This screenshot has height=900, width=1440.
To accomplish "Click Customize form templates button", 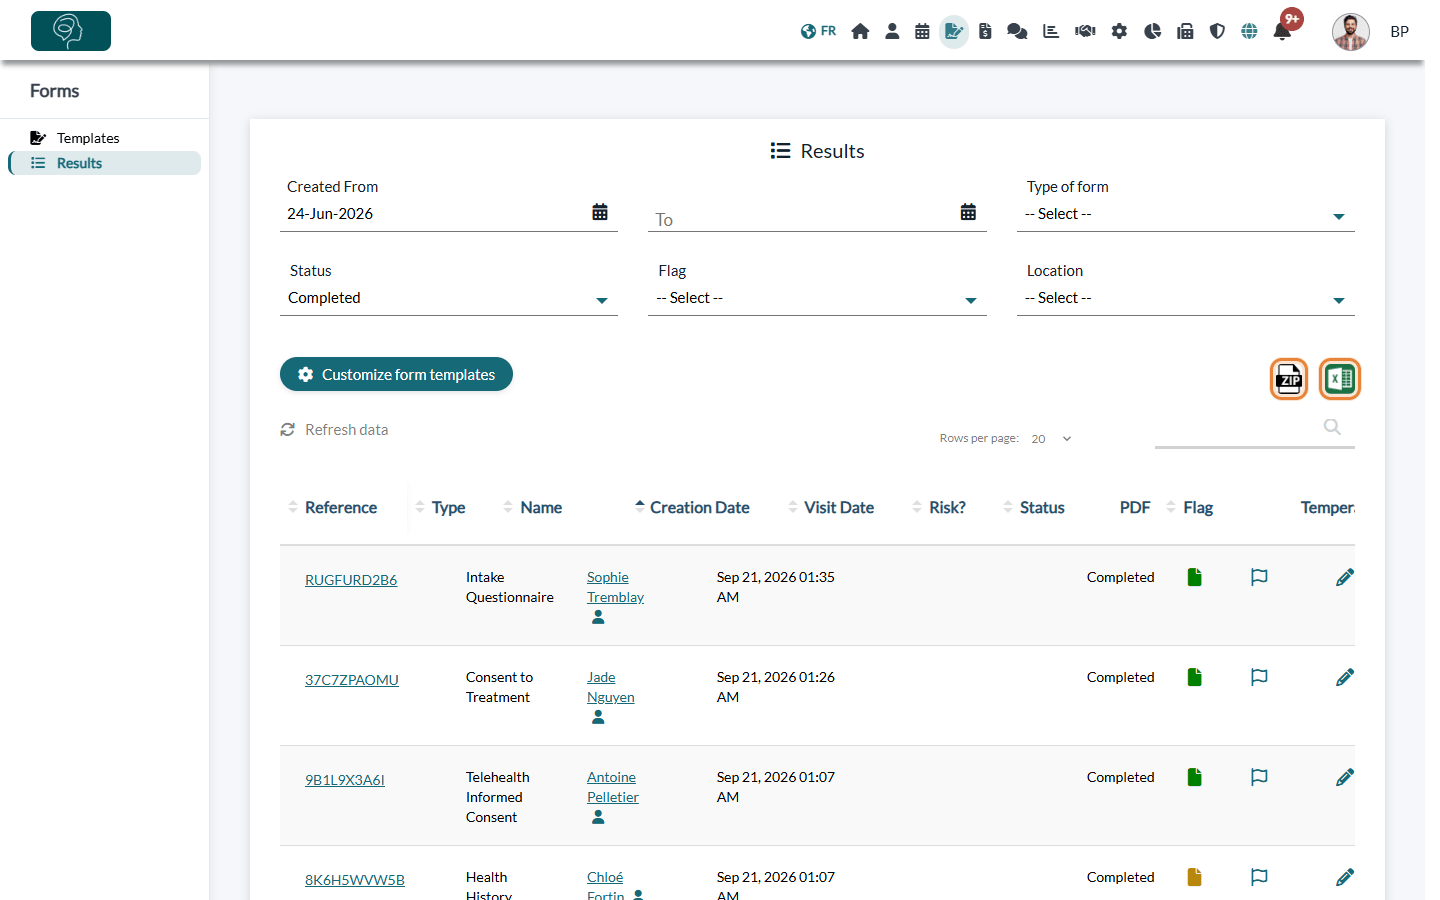I will click(x=396, y=374).
